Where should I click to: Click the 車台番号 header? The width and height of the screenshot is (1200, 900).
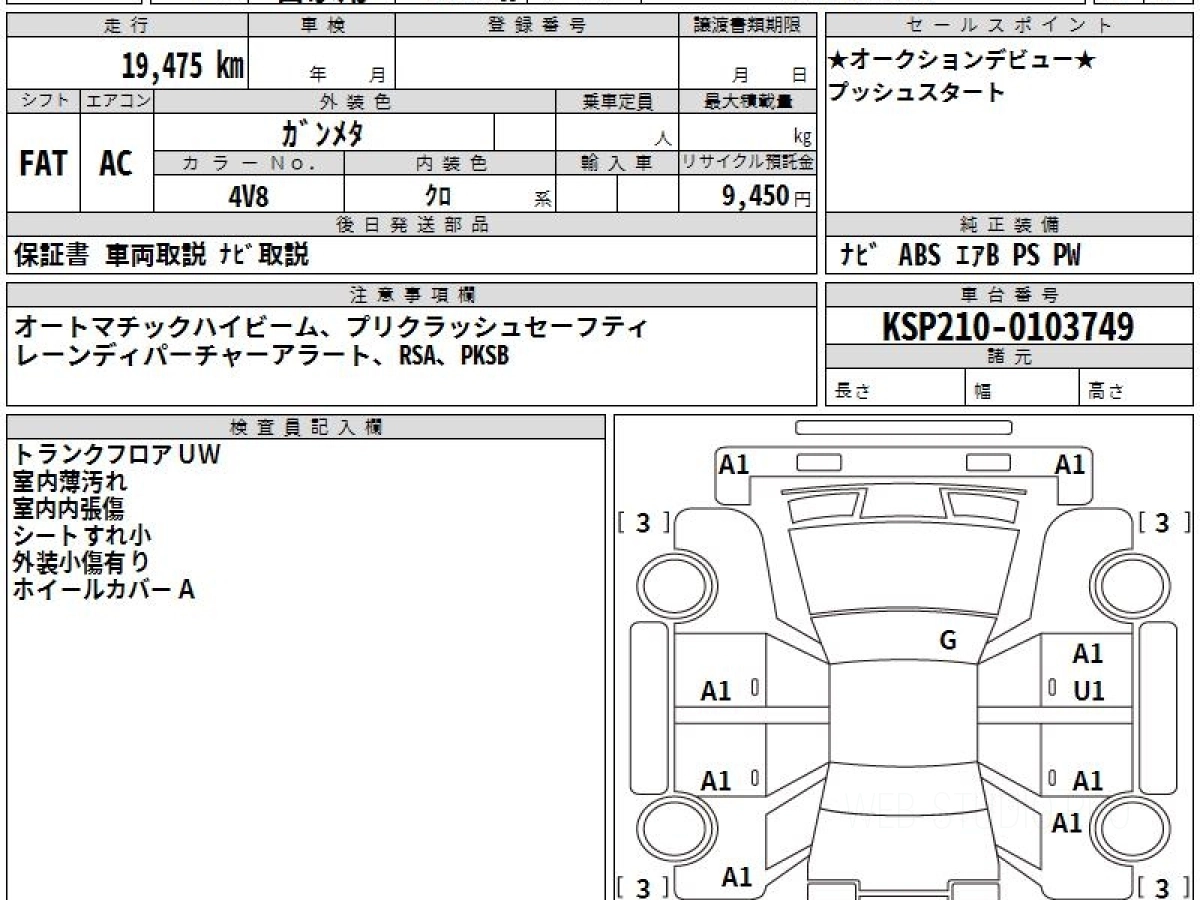(1009, 295)
